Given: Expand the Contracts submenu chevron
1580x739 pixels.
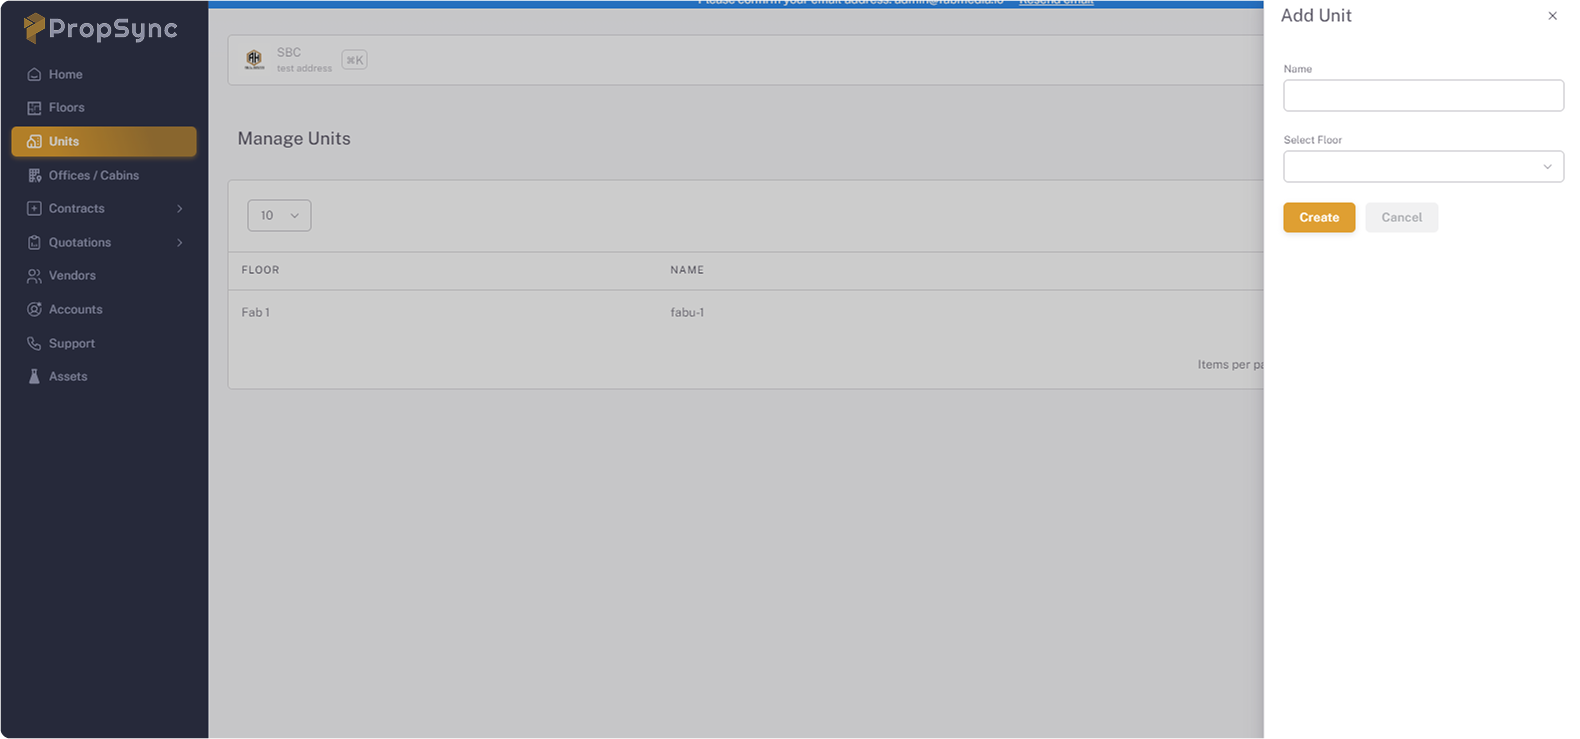Looking at the screenshot, I should tap(180, 209).
